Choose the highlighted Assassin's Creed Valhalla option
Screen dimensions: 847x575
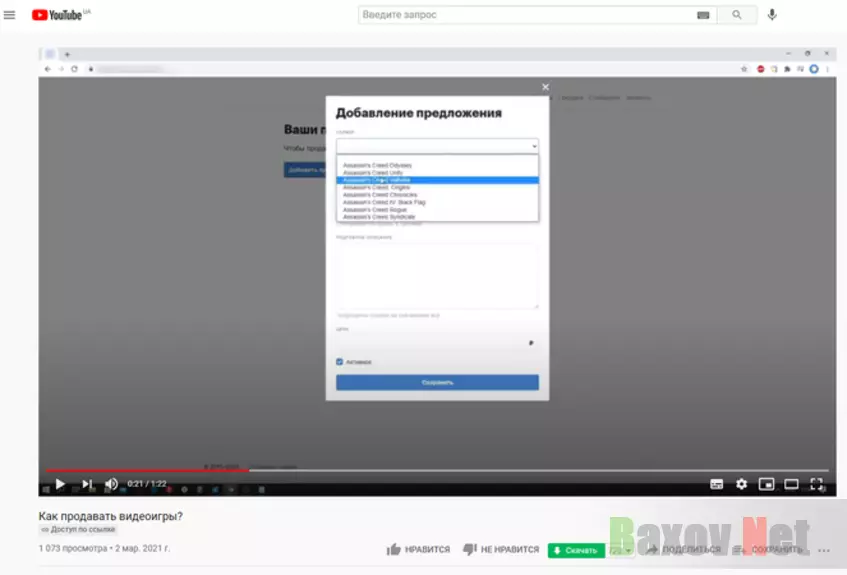click(x=437, y=180)
